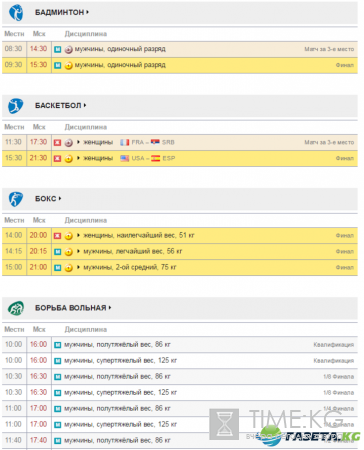Click women gender icon in USA–ESP row
Image resolution: width=364 pixels, height=450 pixels.
coord(58,159)
